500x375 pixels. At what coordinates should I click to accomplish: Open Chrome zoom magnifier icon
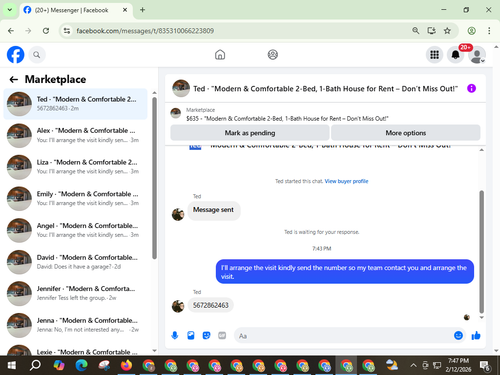(x=415, y=31)
